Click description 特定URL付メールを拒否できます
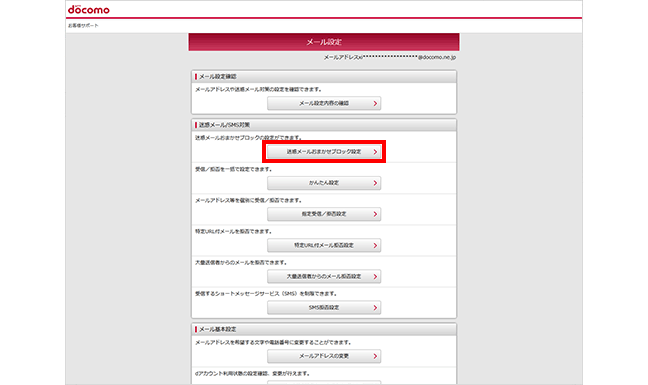 click(233, 231)
